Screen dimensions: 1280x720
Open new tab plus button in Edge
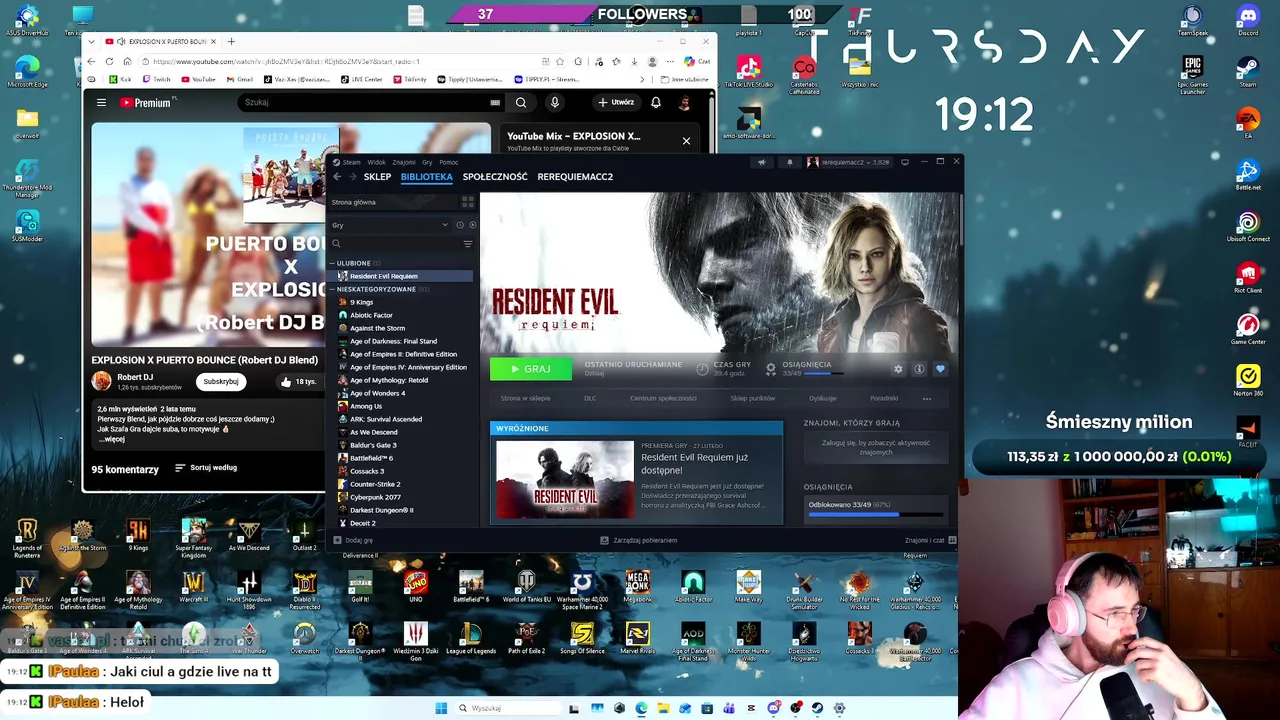(231, 41)
